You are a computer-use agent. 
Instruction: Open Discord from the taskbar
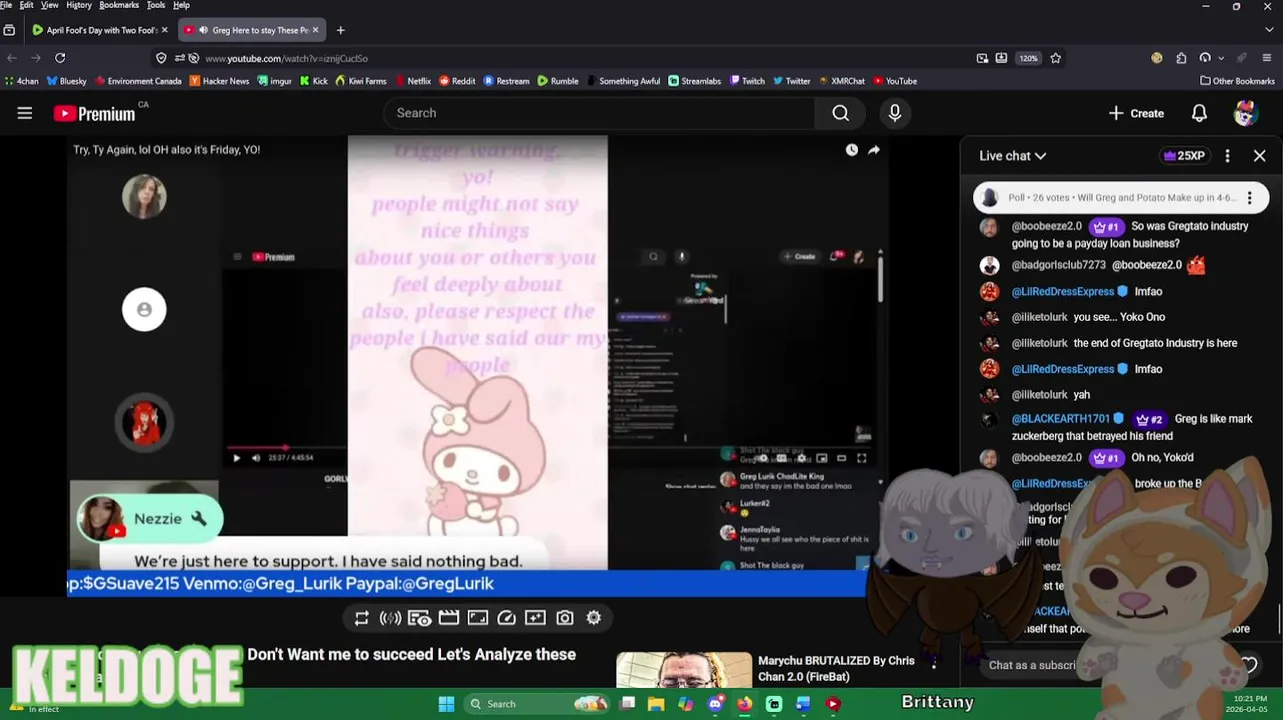(x=715, y=704)
